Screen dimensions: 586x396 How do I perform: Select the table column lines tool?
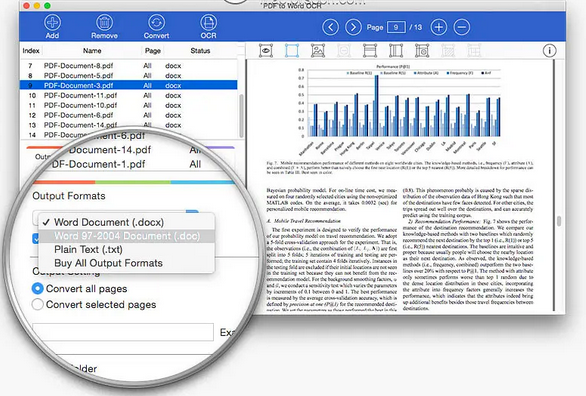coord(396,50)
